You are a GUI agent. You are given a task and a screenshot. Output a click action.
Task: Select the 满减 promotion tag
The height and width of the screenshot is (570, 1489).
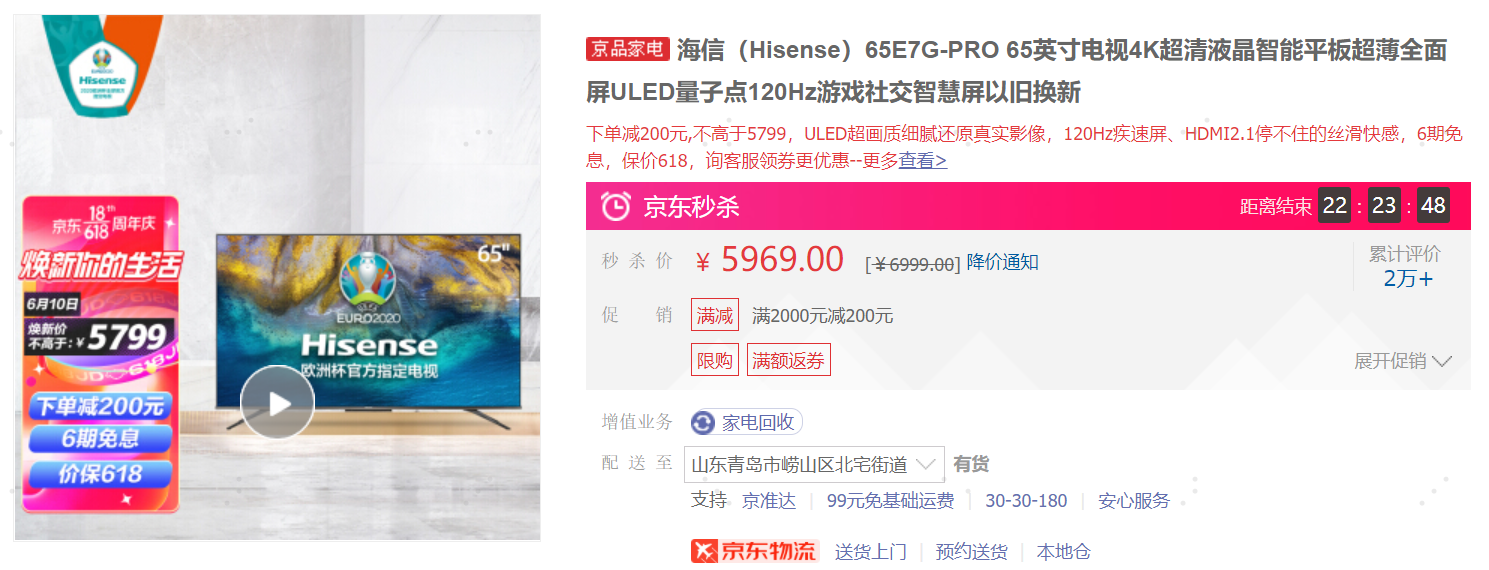(x=715, y=316)
